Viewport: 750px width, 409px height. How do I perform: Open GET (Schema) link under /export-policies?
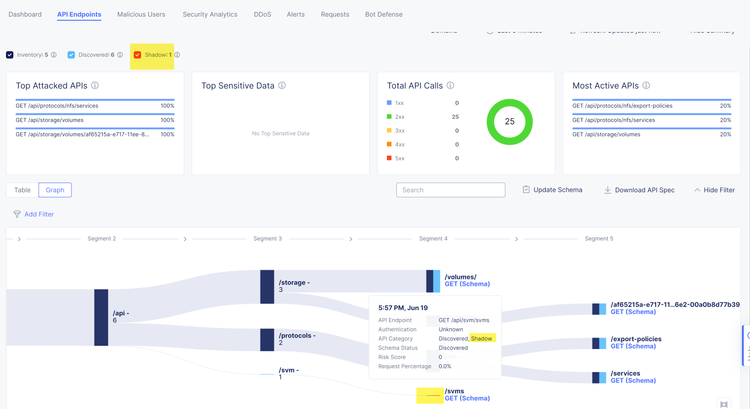pos(633,346)
